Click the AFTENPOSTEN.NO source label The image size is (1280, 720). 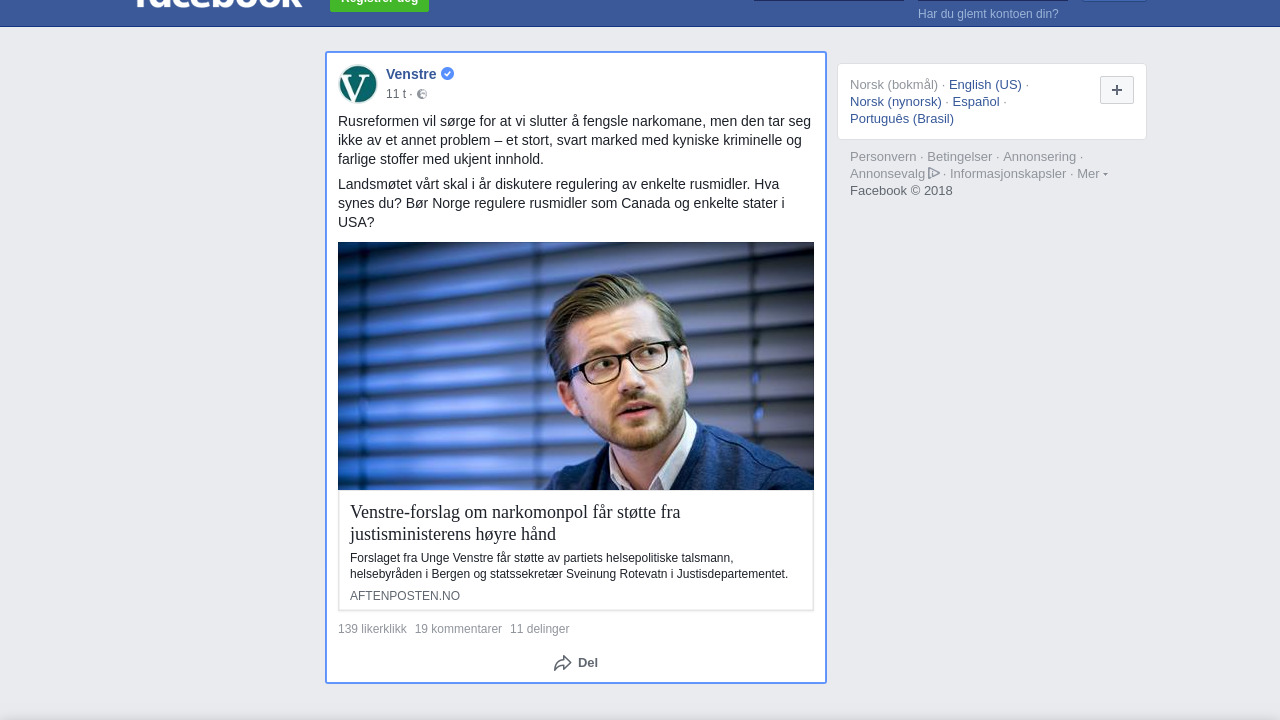coord(405,596)
